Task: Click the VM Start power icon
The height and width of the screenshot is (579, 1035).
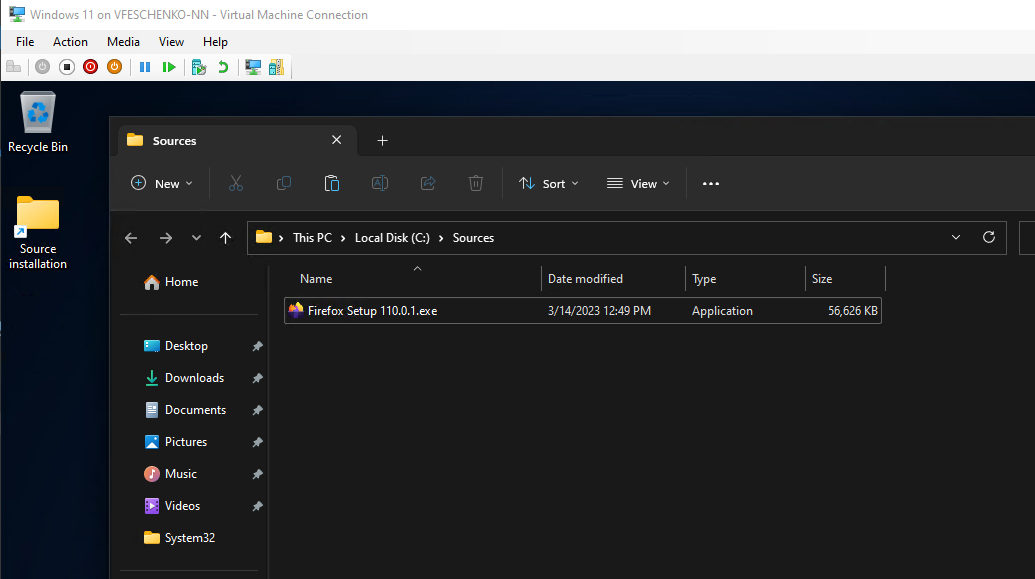Action: [x=42, y=67]
